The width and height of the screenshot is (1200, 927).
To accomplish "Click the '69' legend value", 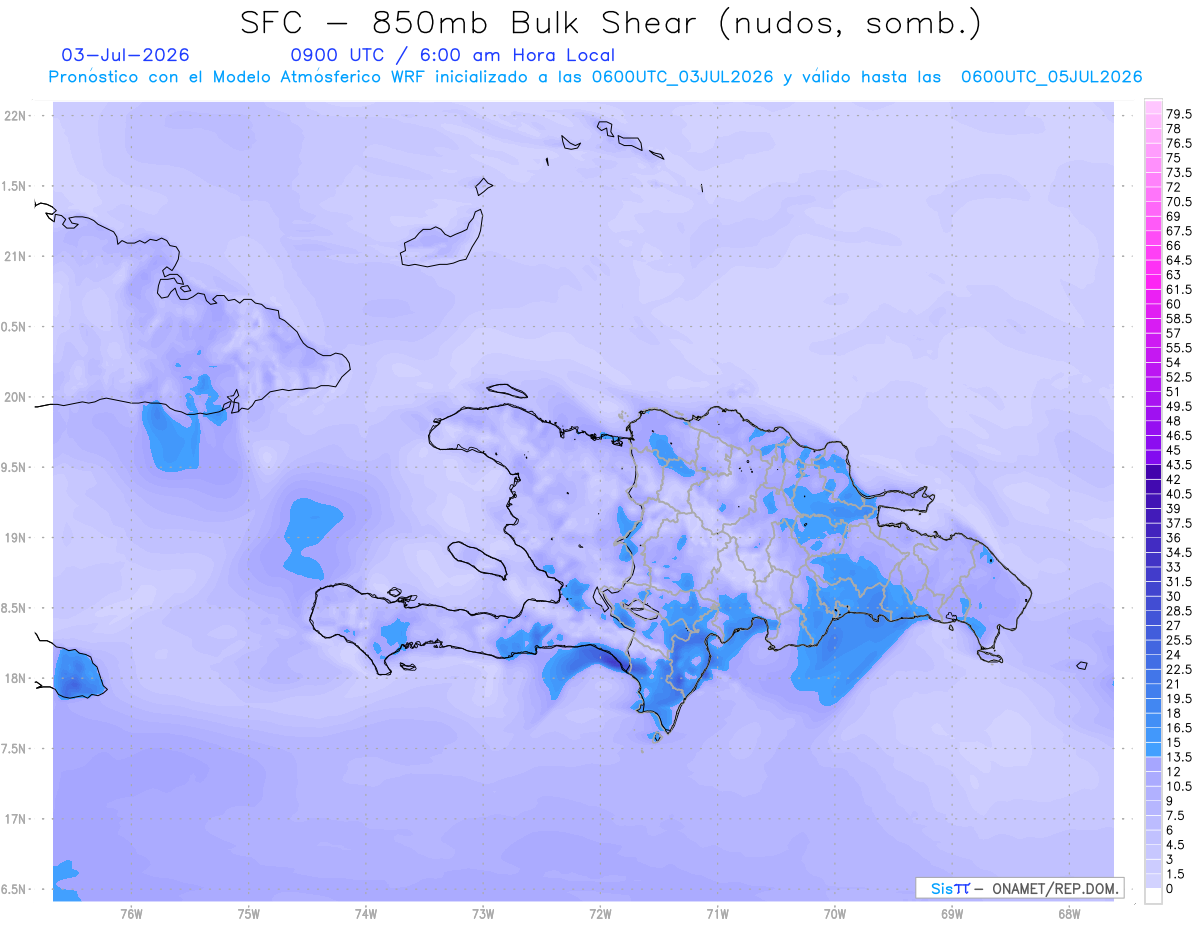I will (x=1174, y=216).
